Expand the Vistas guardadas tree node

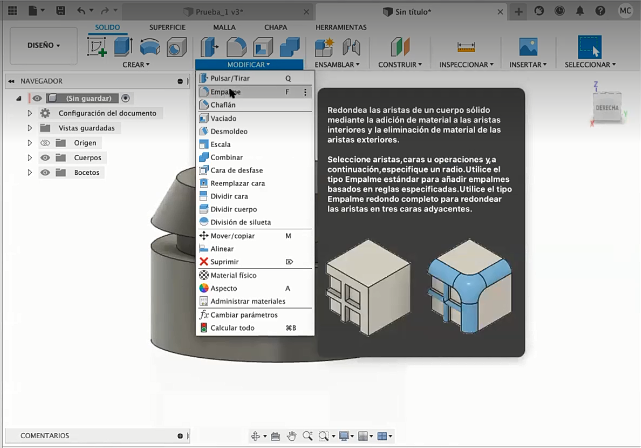click(x=30, y=128)
